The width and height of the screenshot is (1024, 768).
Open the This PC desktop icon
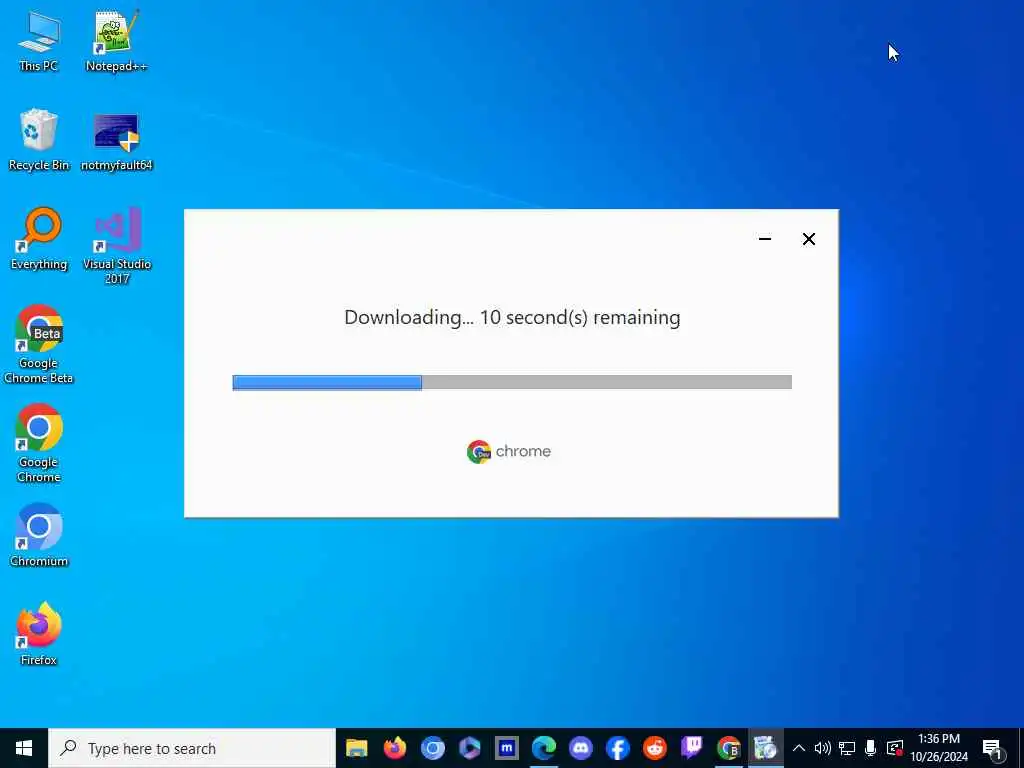[x=39, y=40]
